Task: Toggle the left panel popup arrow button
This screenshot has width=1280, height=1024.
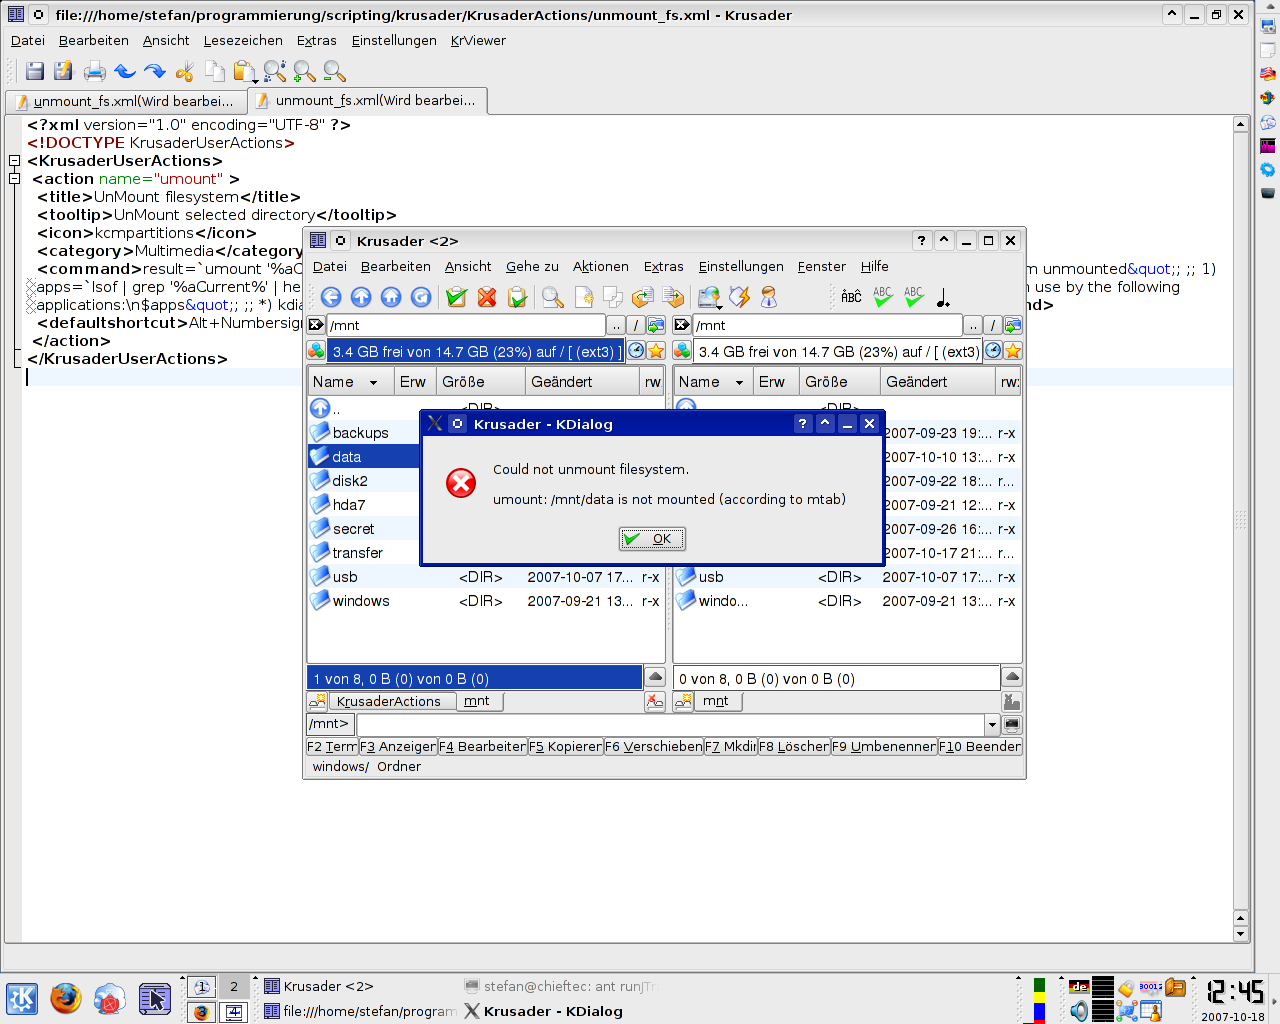Action: point(655,677)
